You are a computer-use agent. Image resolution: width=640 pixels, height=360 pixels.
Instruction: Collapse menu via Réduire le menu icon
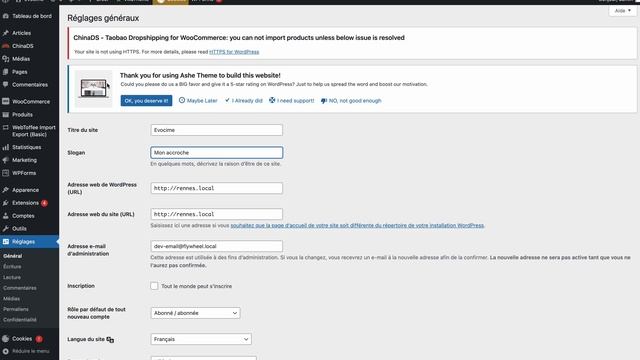click(x=5, y=351)
